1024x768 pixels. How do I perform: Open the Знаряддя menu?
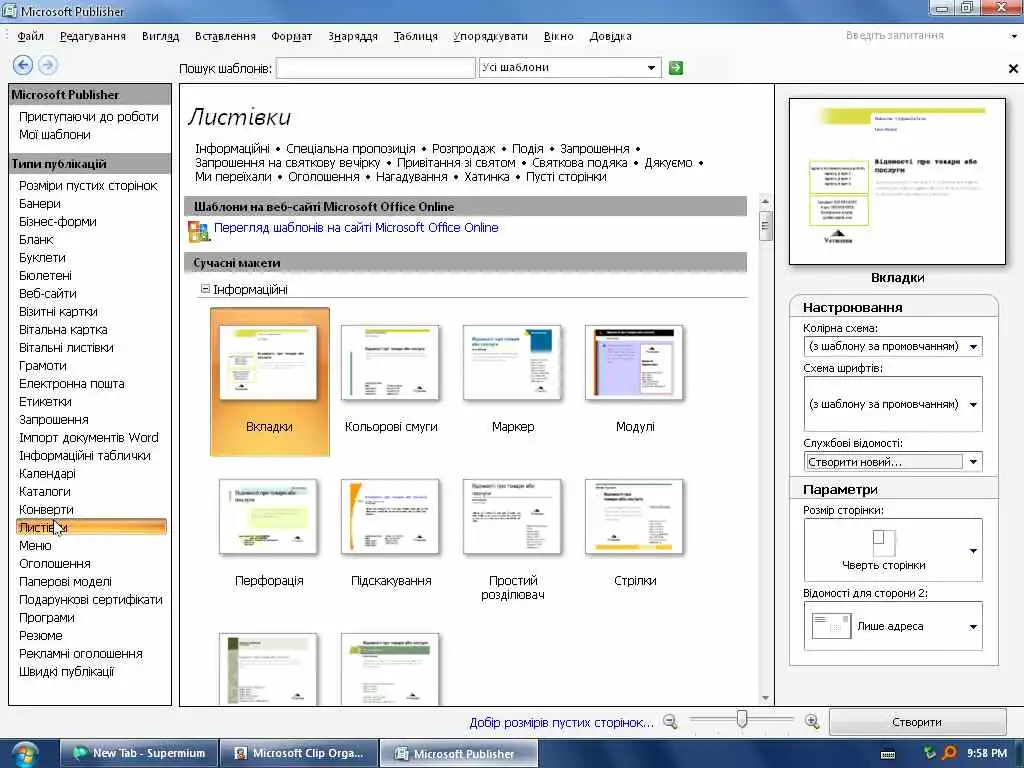353,36
